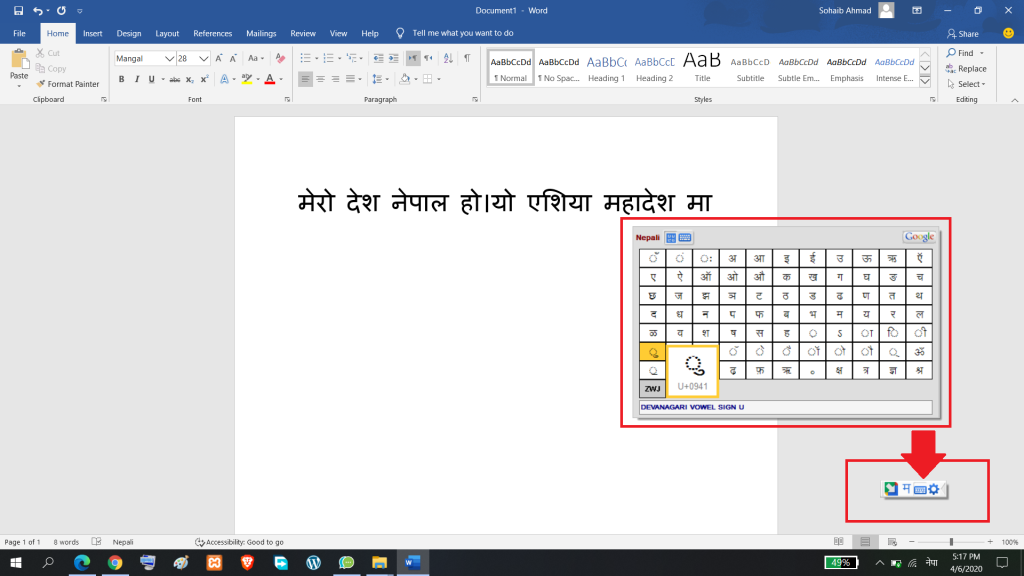Viewport: 1024px width, 576px height.
Task: Select Devanagari vowel sign U key
Action: (x=652, y=352)
